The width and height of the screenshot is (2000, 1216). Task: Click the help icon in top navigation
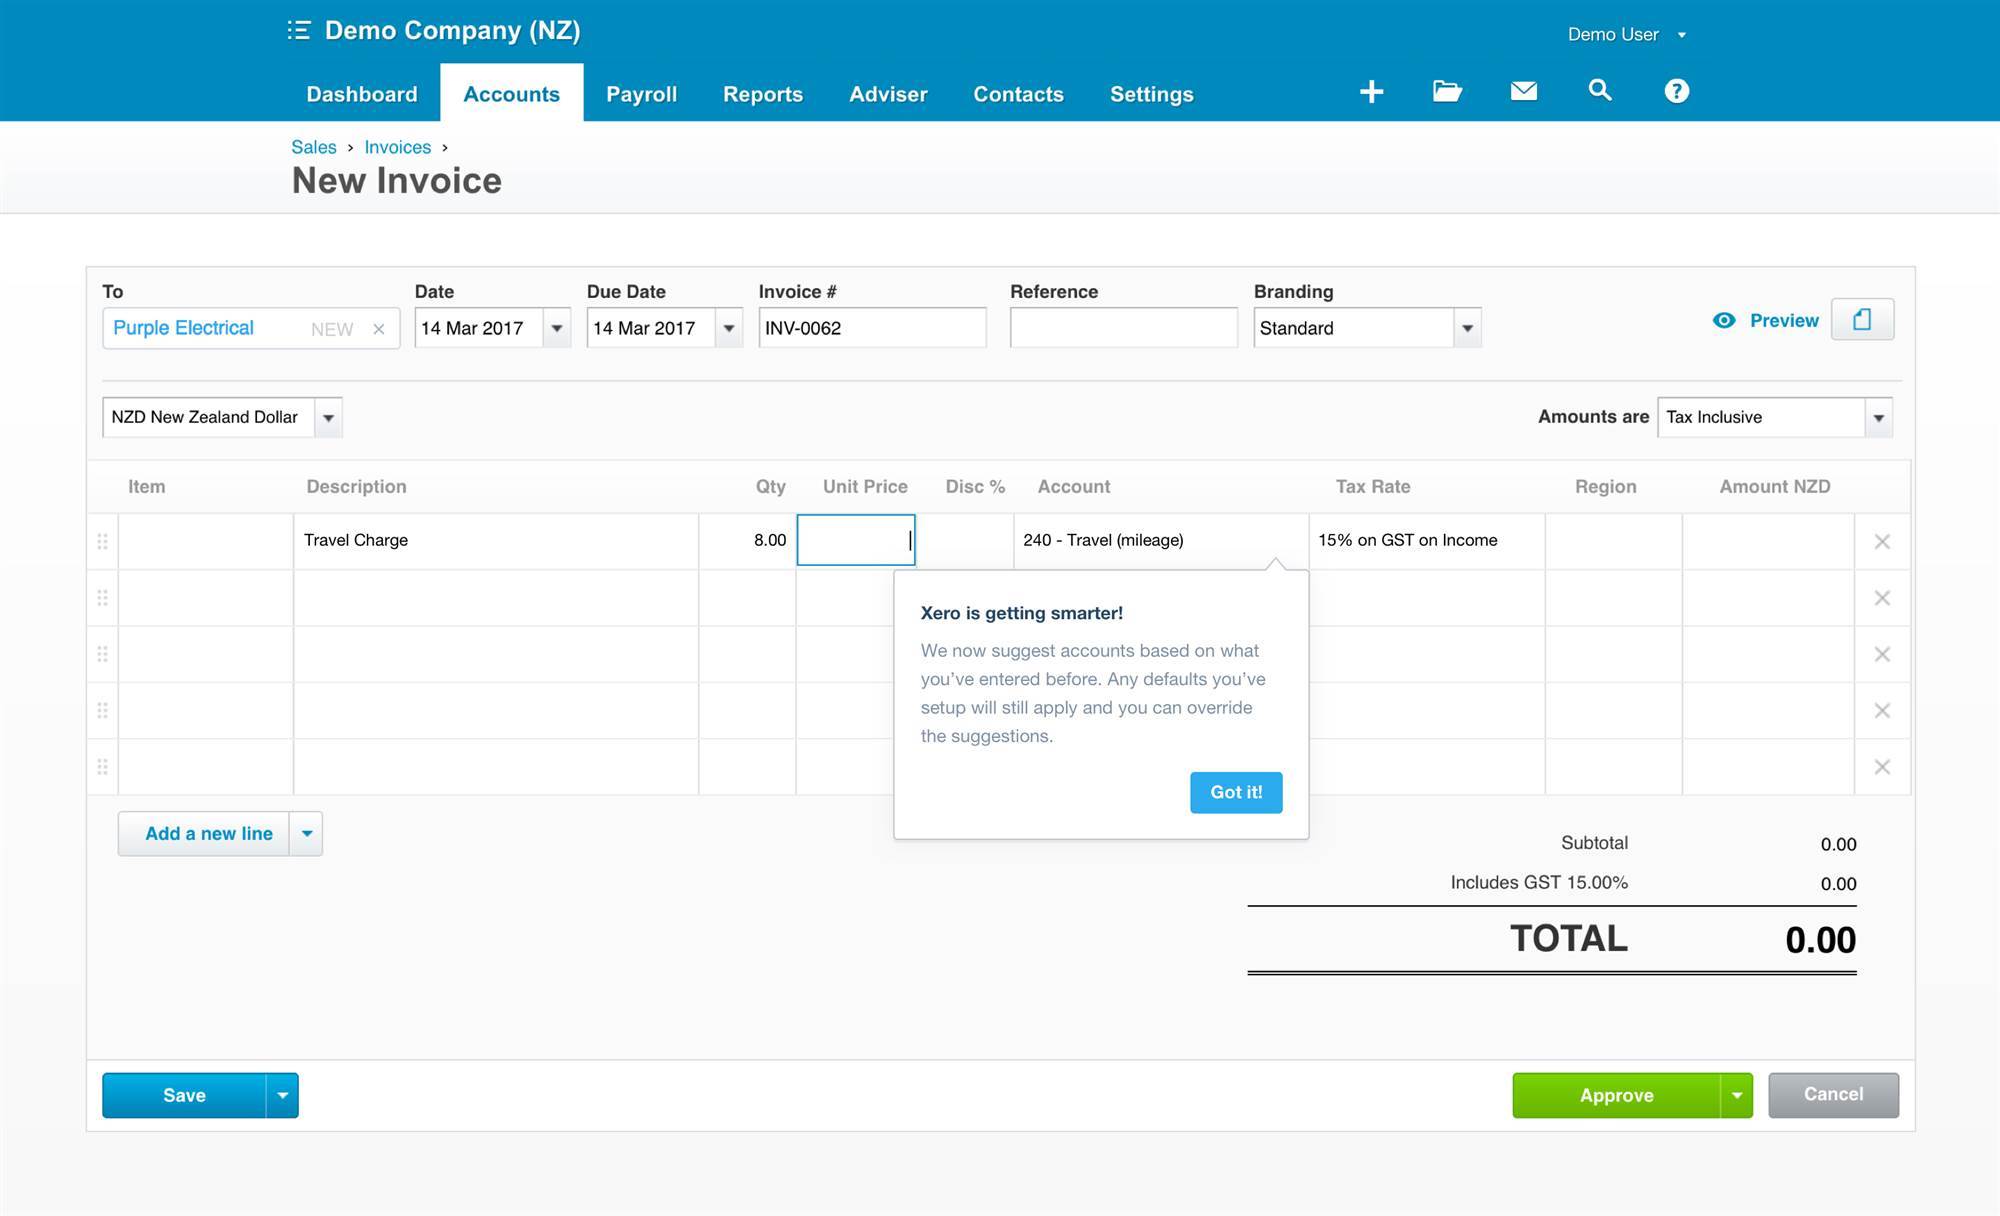(x=1674, y=91)
